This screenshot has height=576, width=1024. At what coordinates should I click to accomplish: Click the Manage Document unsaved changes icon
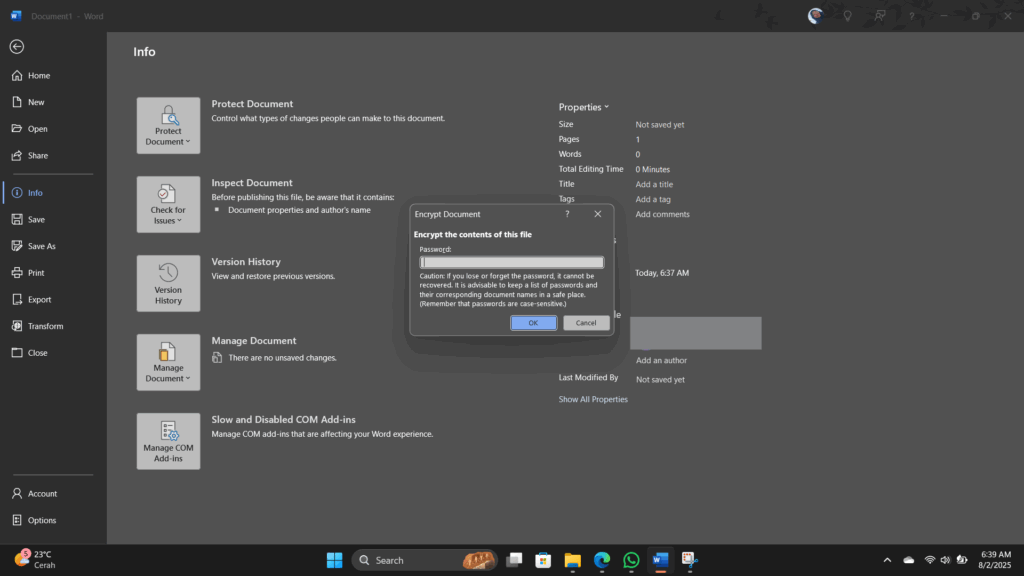point(217,358)
